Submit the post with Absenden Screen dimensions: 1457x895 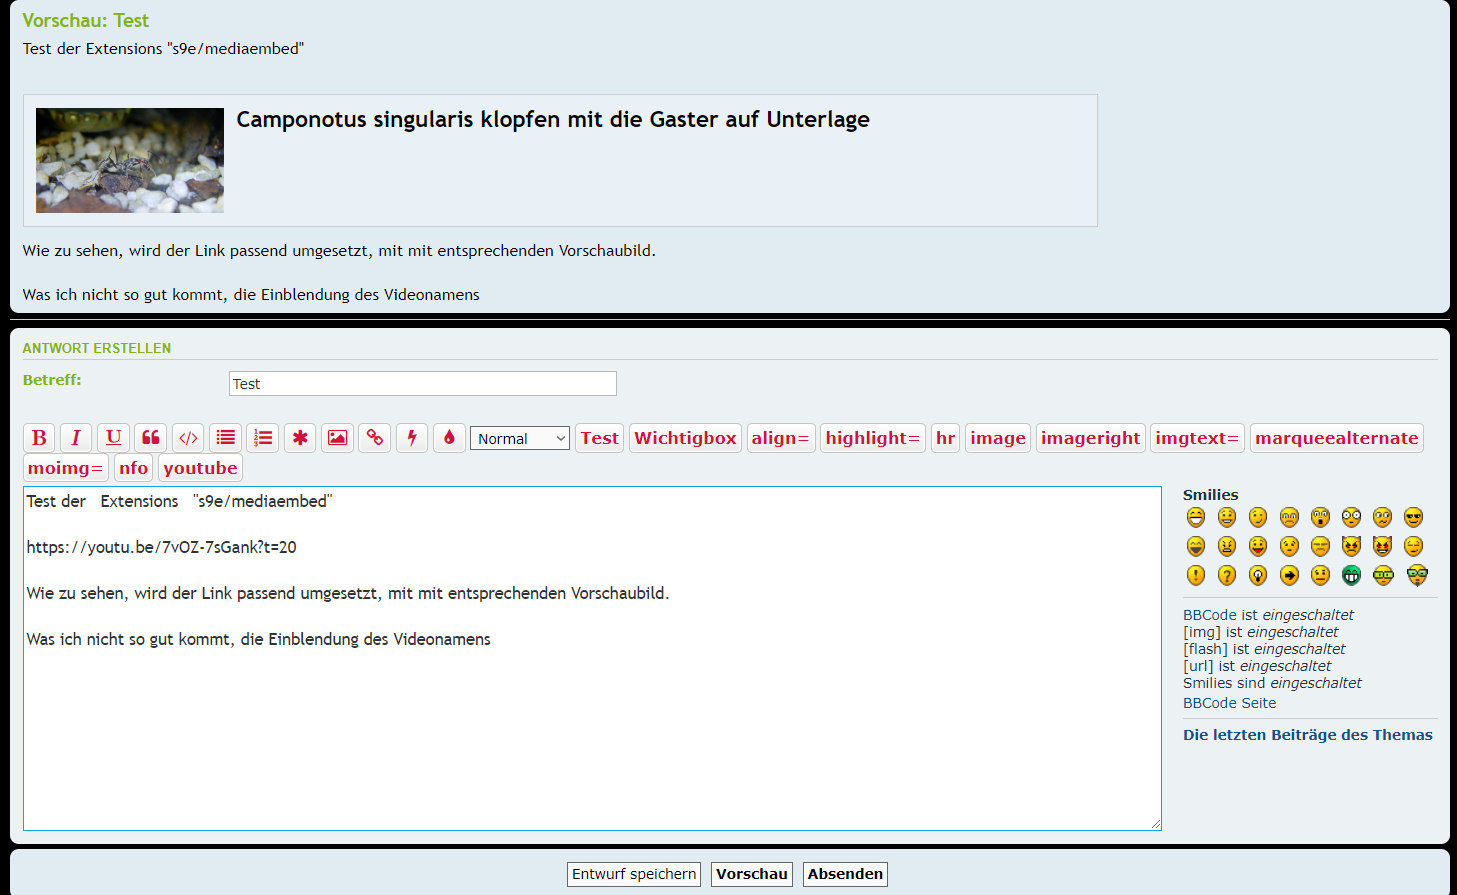(x=845, y=874)
